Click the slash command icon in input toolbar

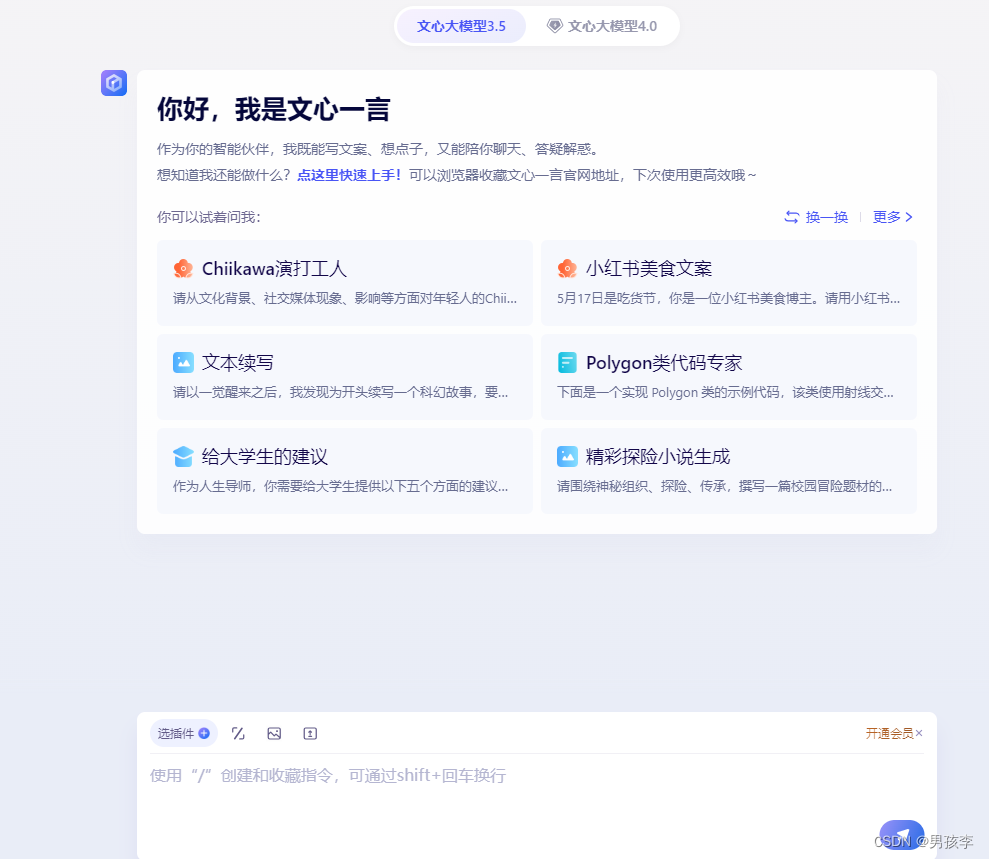(x=238, y=733)
